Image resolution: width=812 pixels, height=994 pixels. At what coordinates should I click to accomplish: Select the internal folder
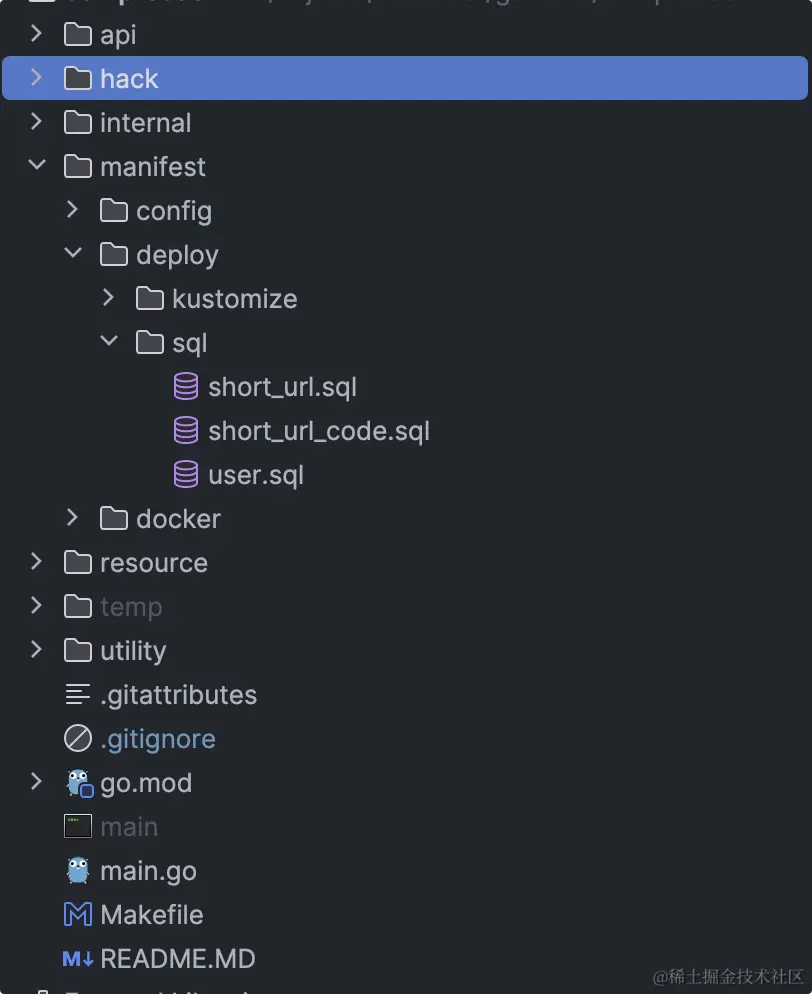tap(406, 122)
